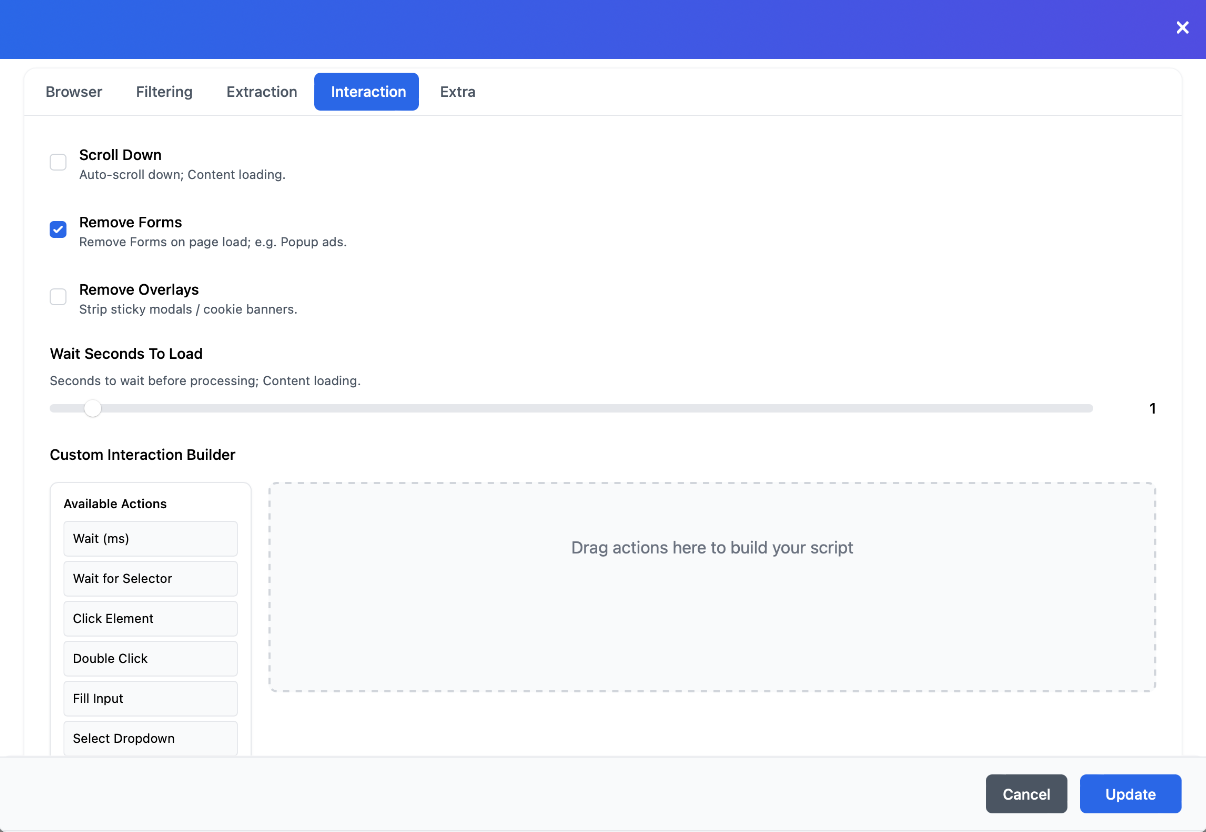Click the Scroll Down label text

point(120,155)
